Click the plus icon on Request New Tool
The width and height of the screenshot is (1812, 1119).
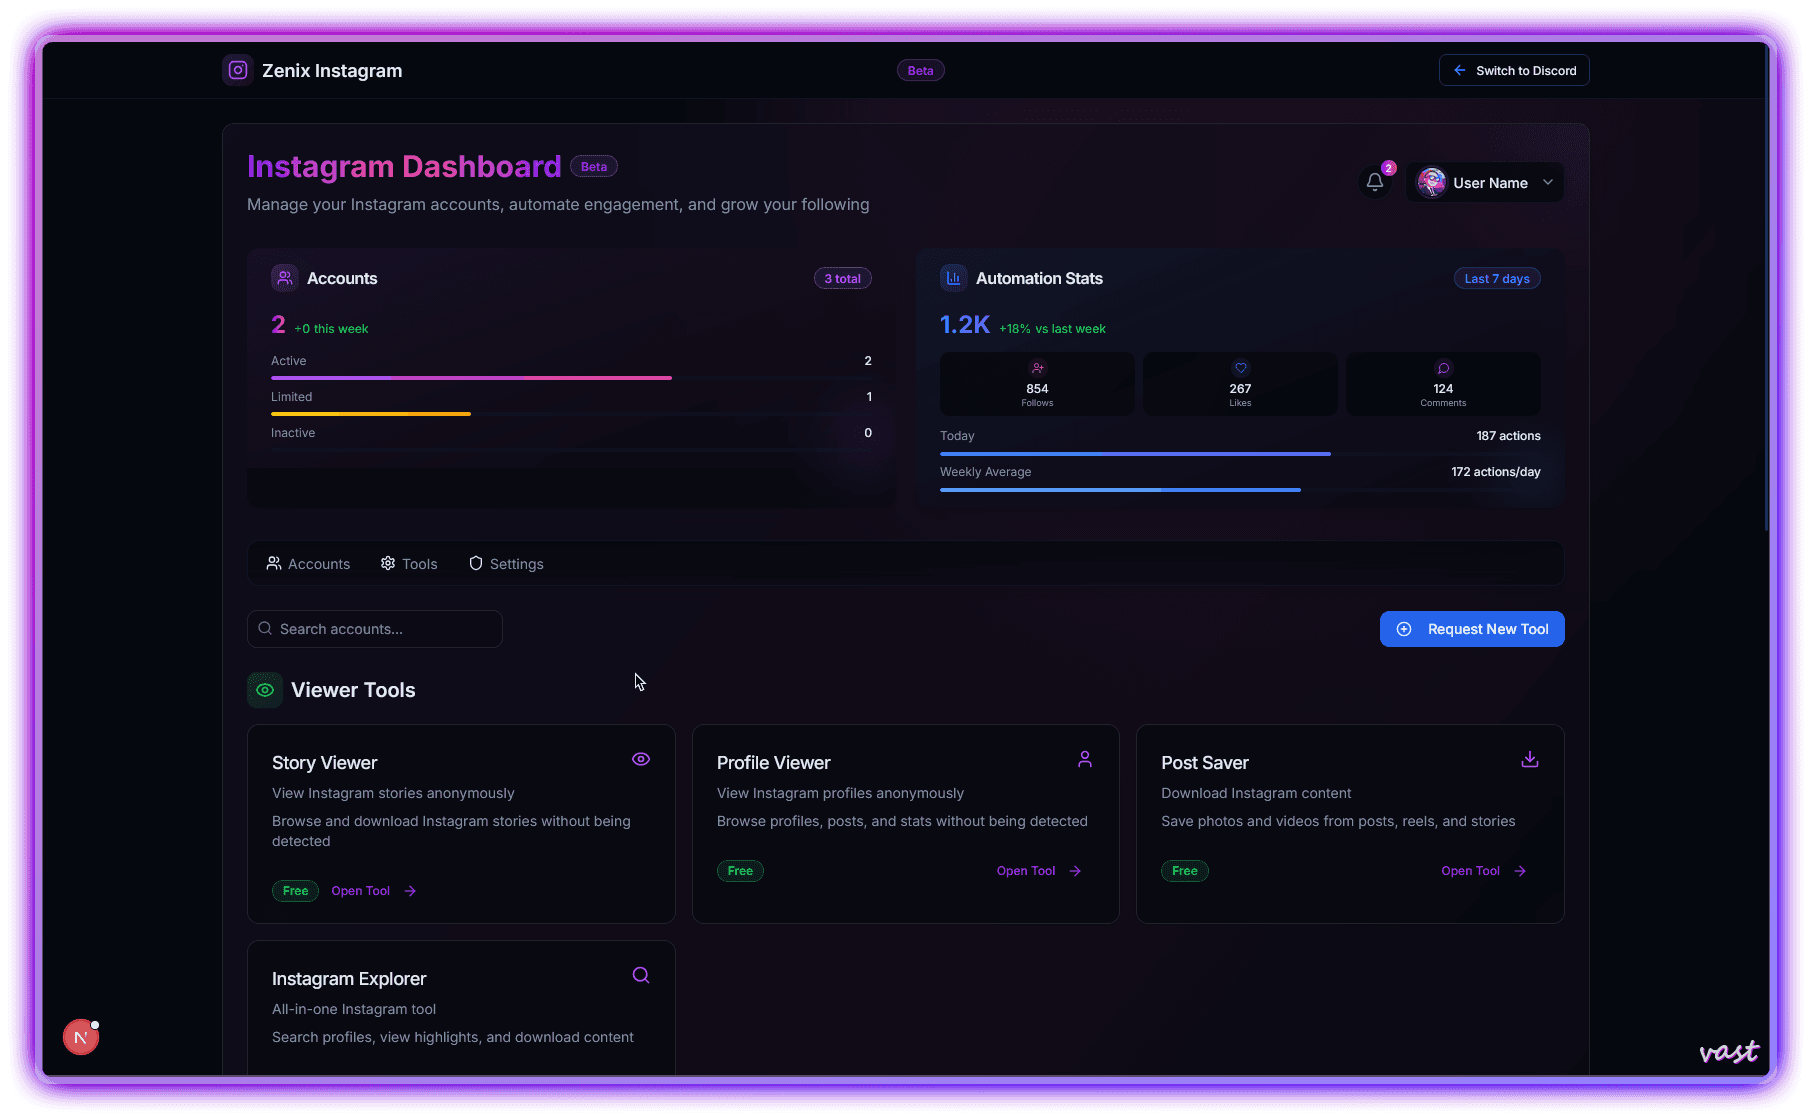coord(1404,629)
